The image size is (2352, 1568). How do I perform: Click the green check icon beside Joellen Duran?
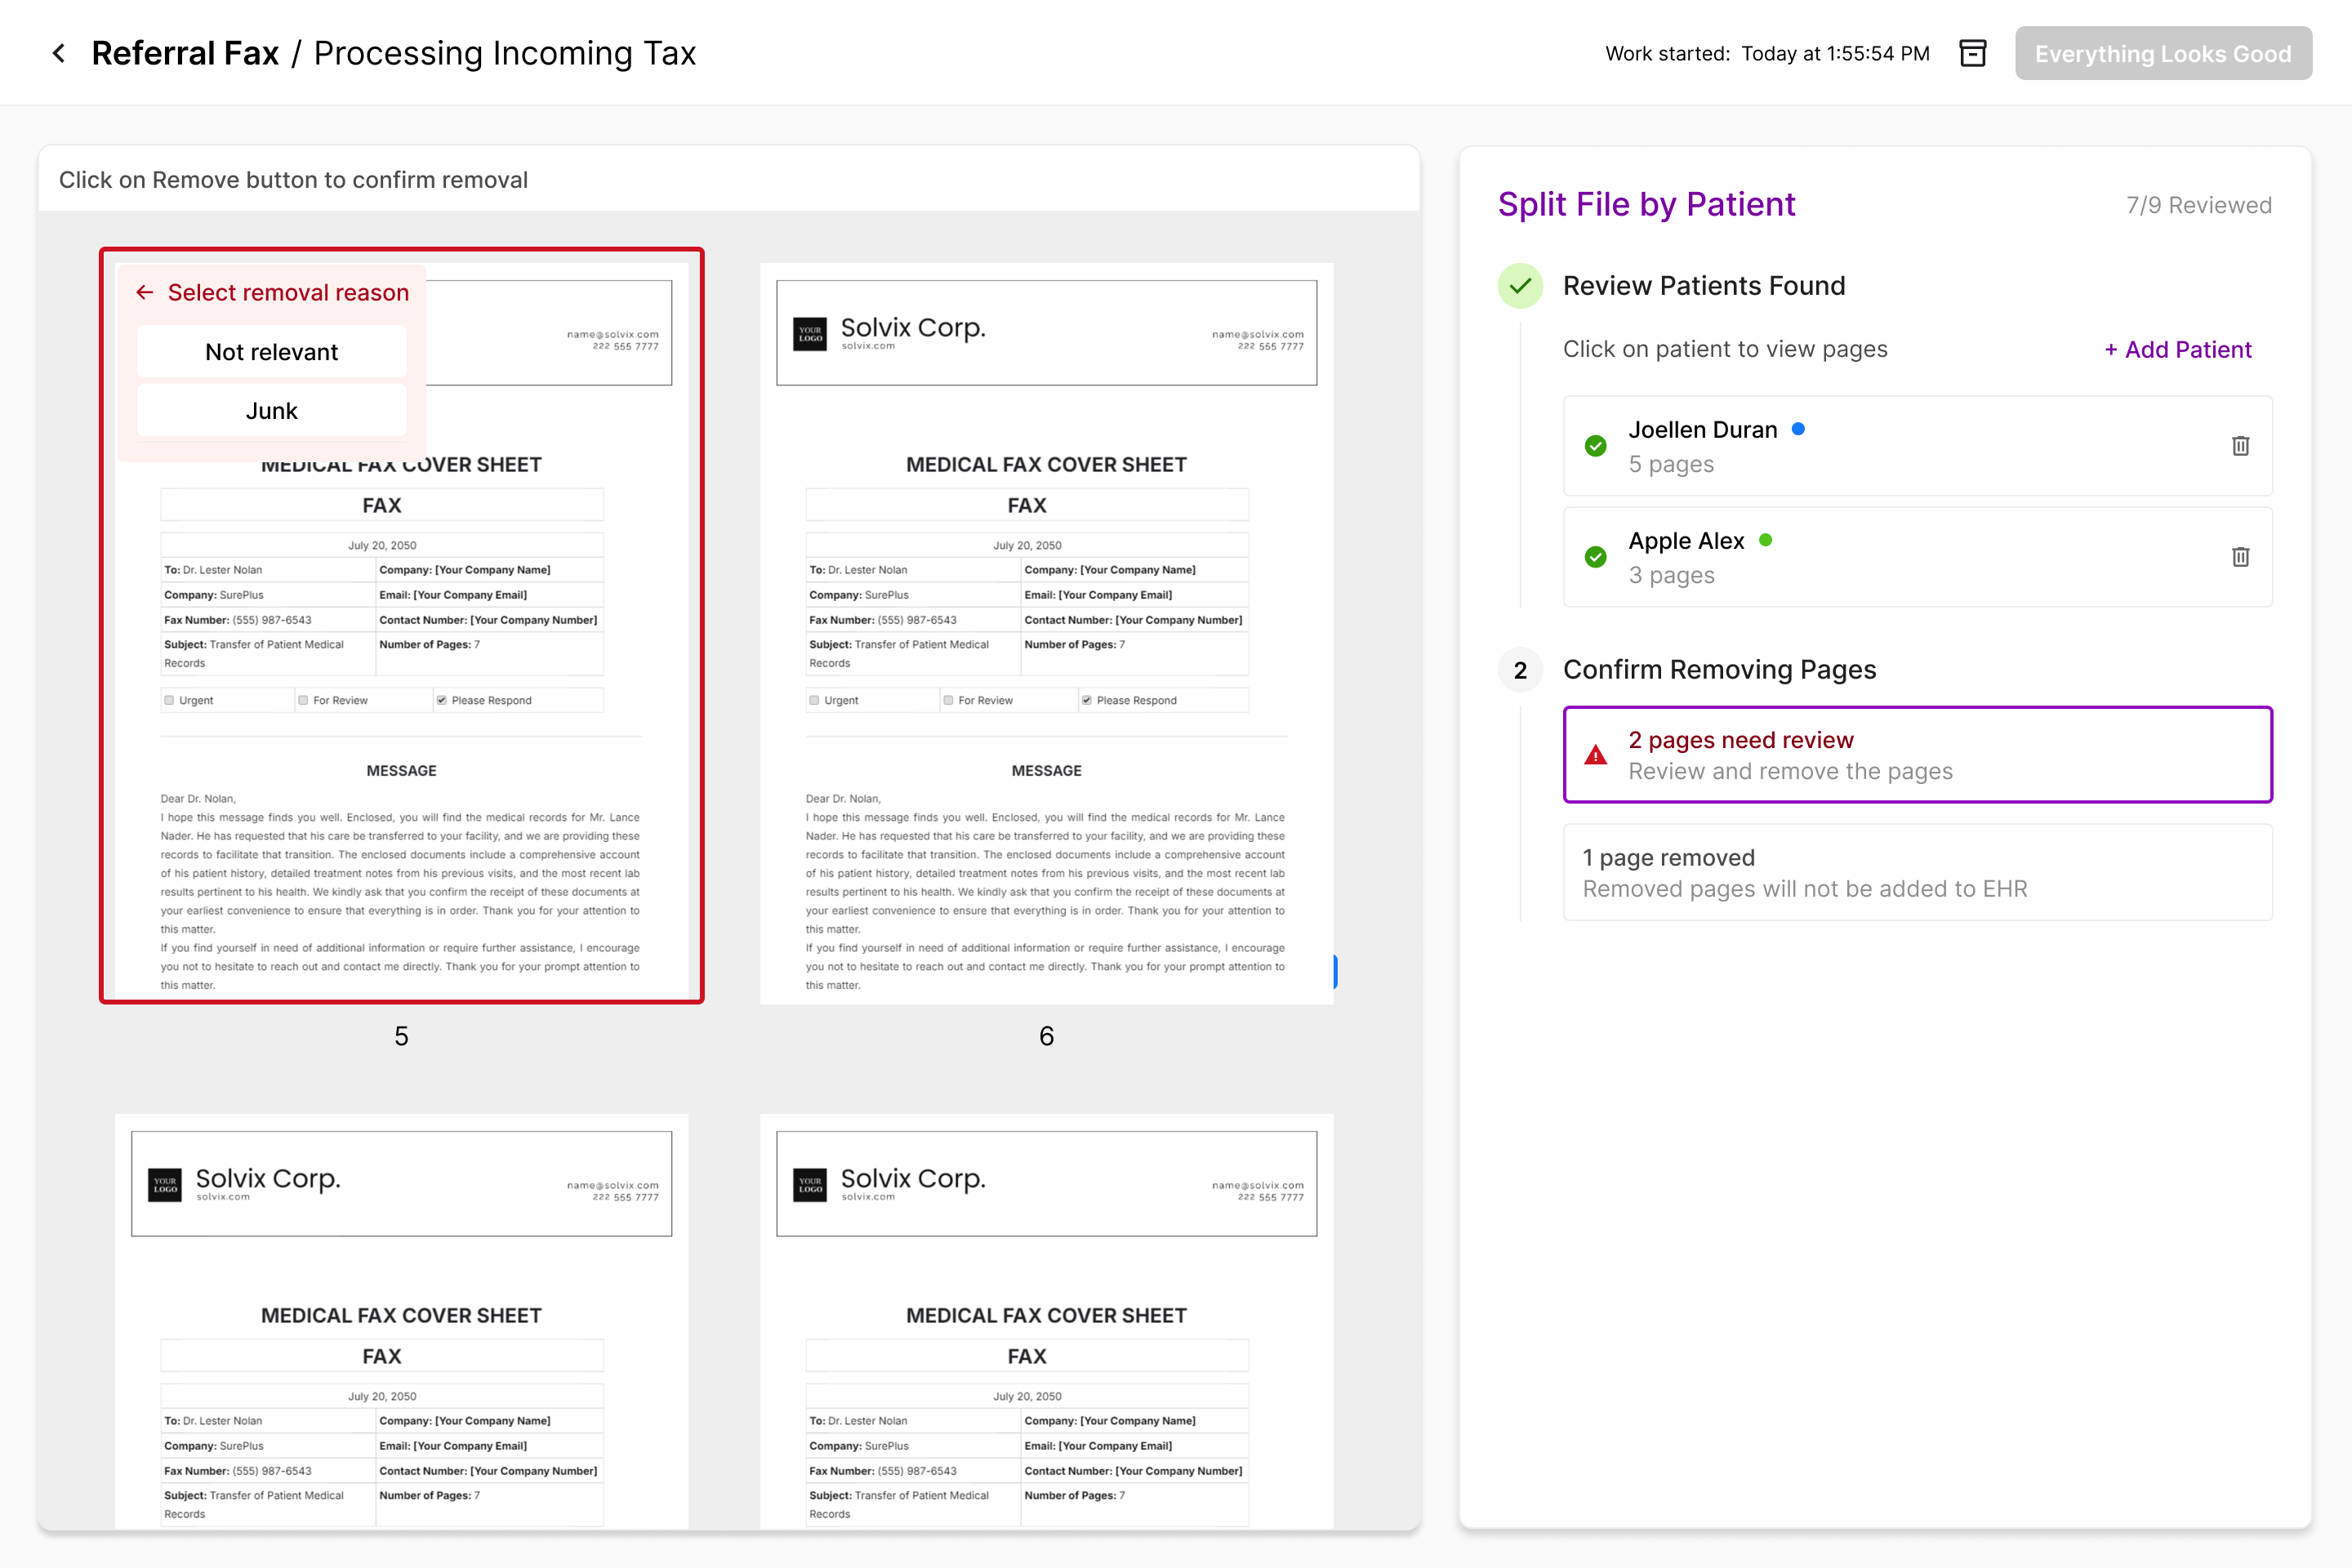[1595, 446]
